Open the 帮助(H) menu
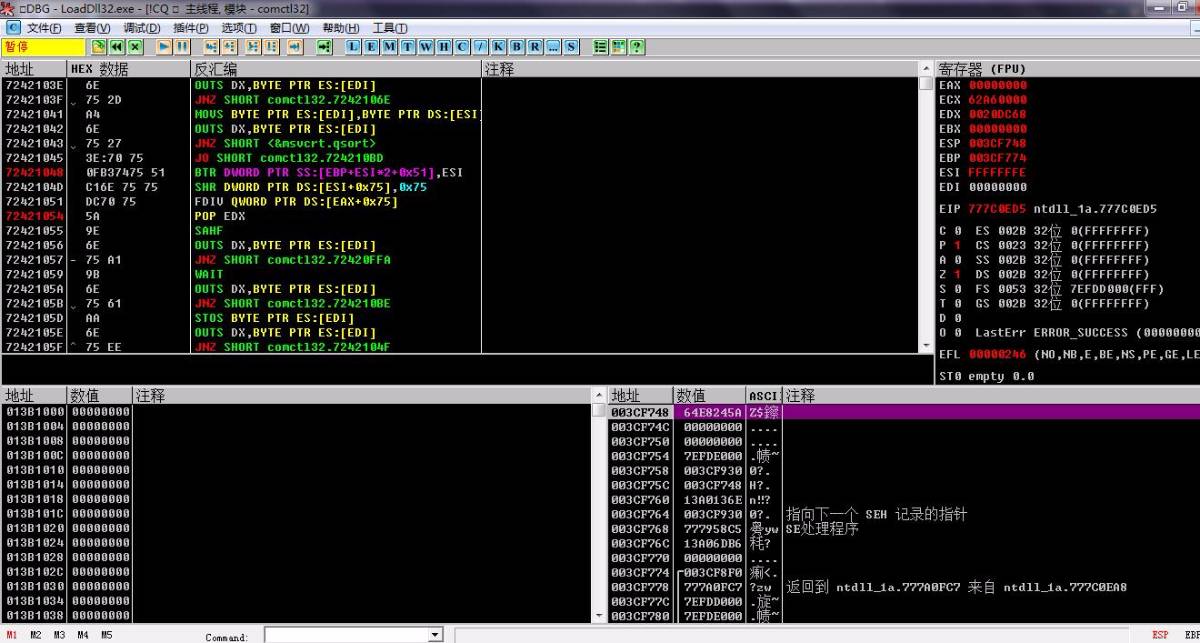The width and height of the screenshot is (1200, 643). (340, 28)
